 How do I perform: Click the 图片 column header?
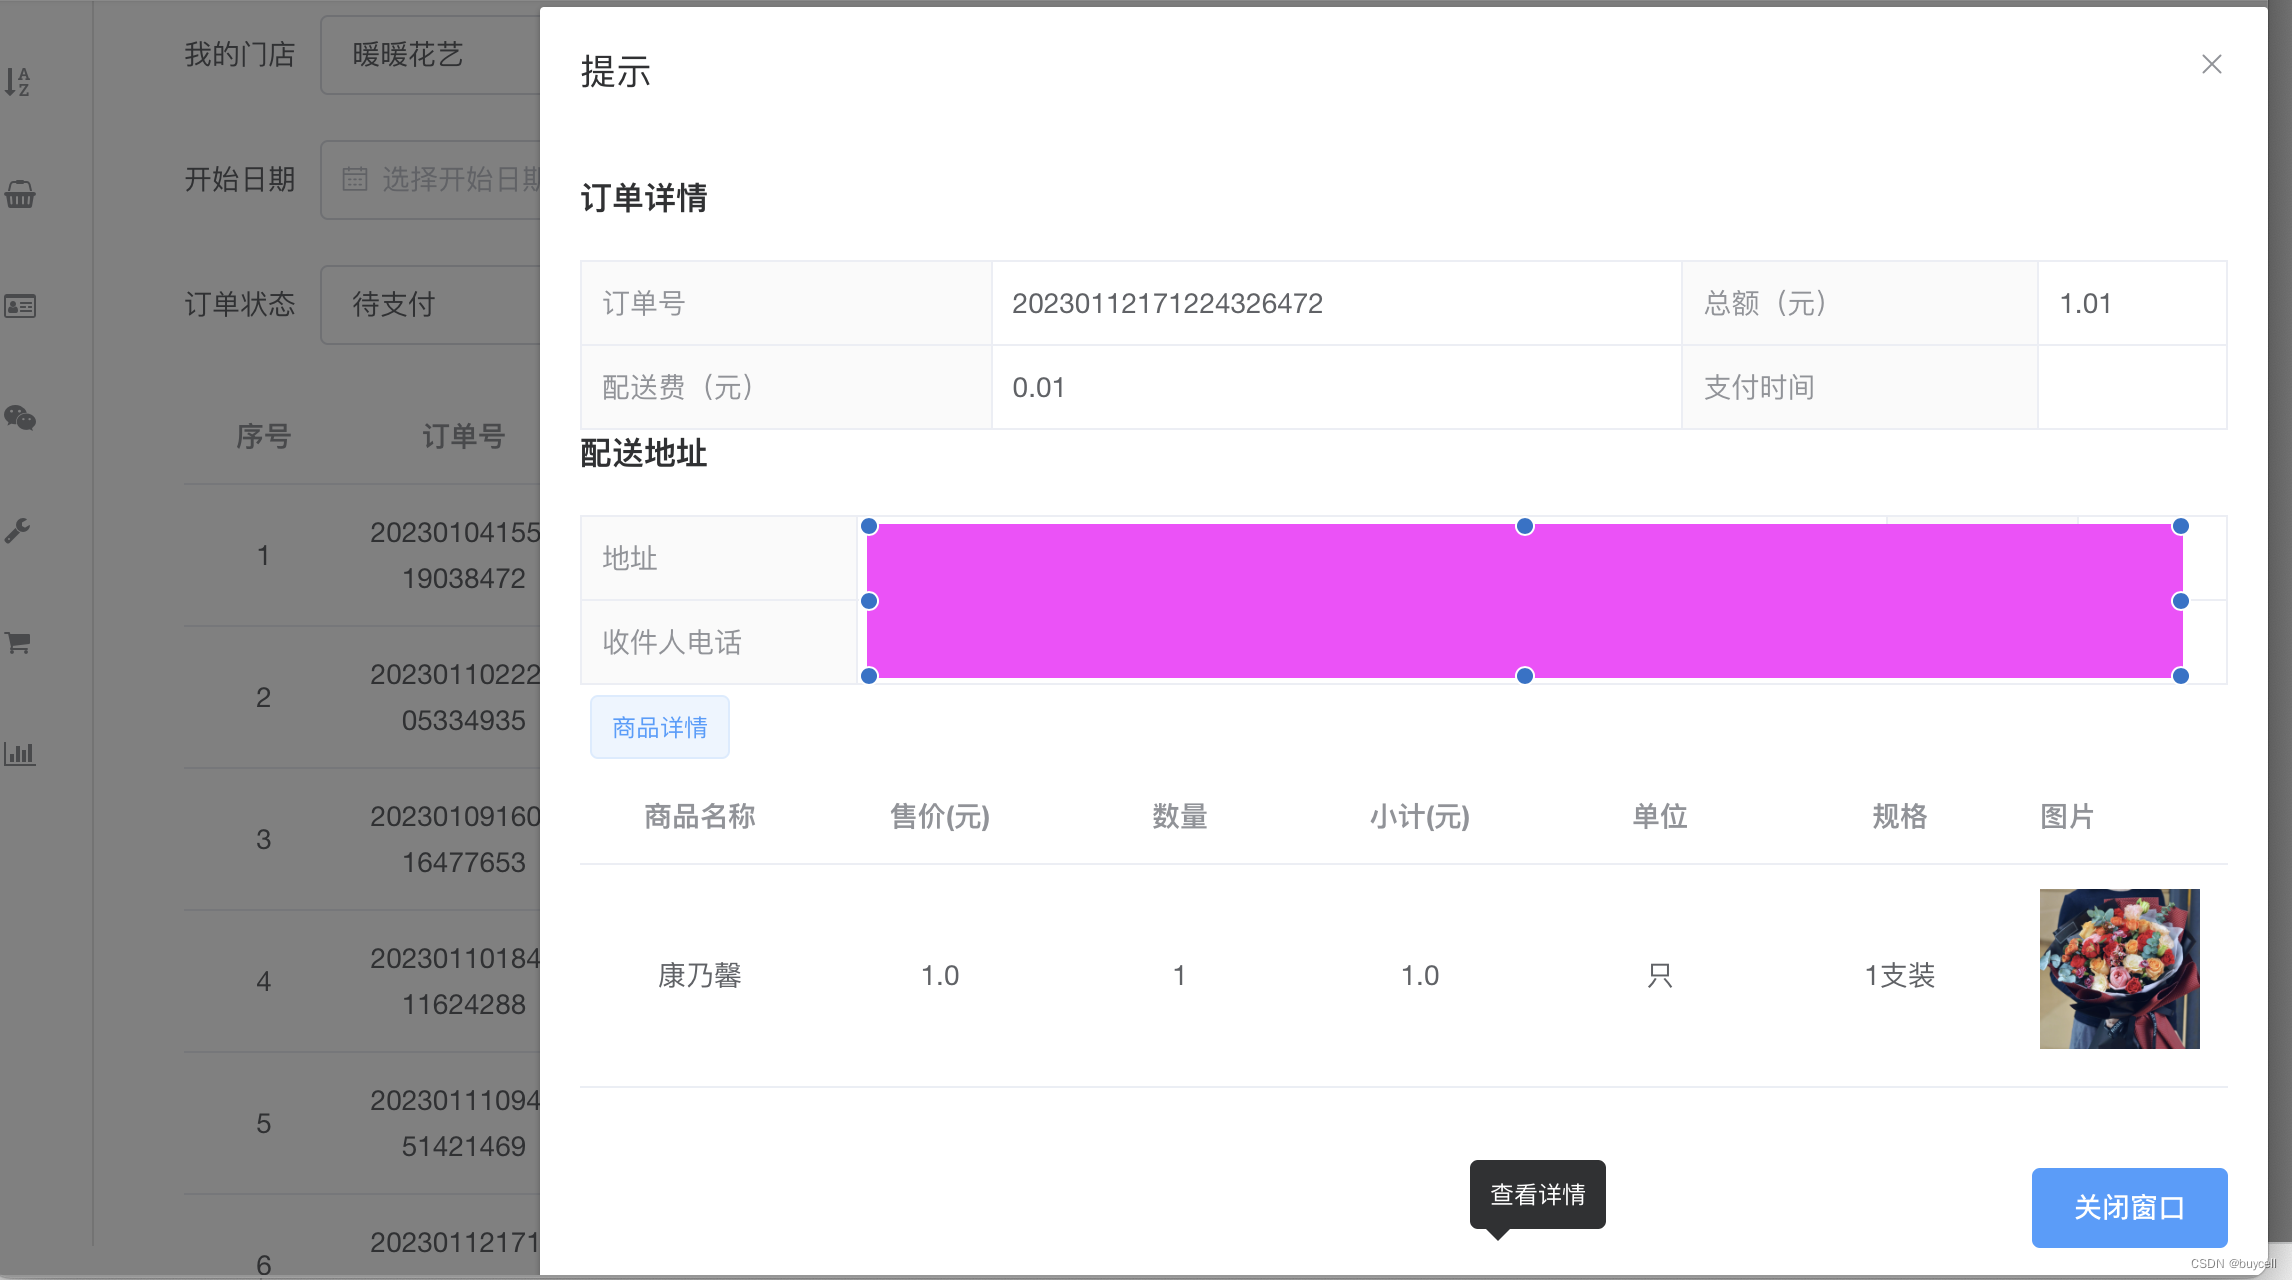coord(2067,816)
